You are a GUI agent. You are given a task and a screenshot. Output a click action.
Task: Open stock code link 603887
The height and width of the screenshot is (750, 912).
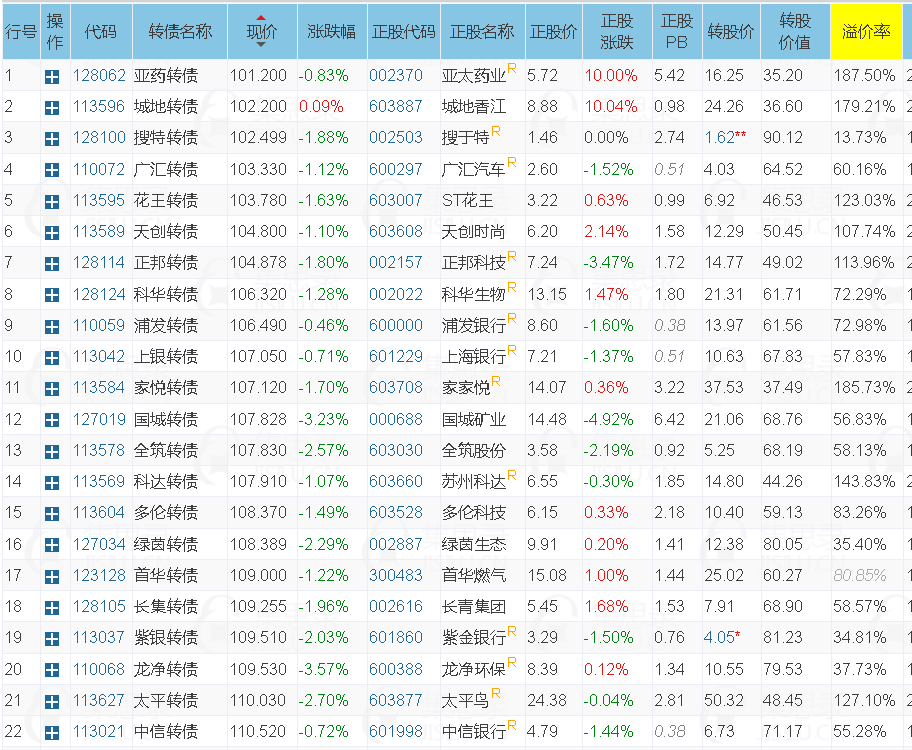coord(396,106)
